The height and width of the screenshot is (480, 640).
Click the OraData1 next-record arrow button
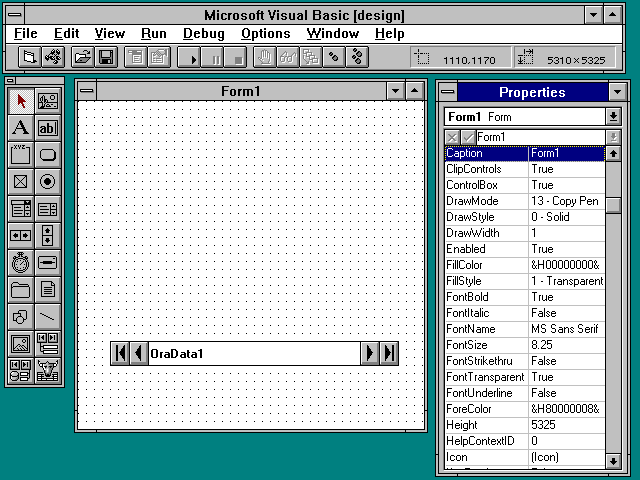point(369,353)
